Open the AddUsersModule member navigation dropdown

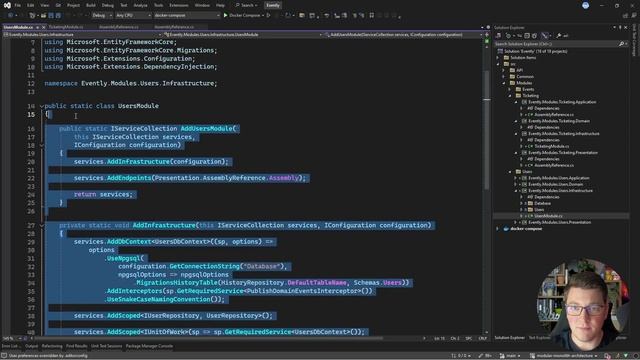403,35
